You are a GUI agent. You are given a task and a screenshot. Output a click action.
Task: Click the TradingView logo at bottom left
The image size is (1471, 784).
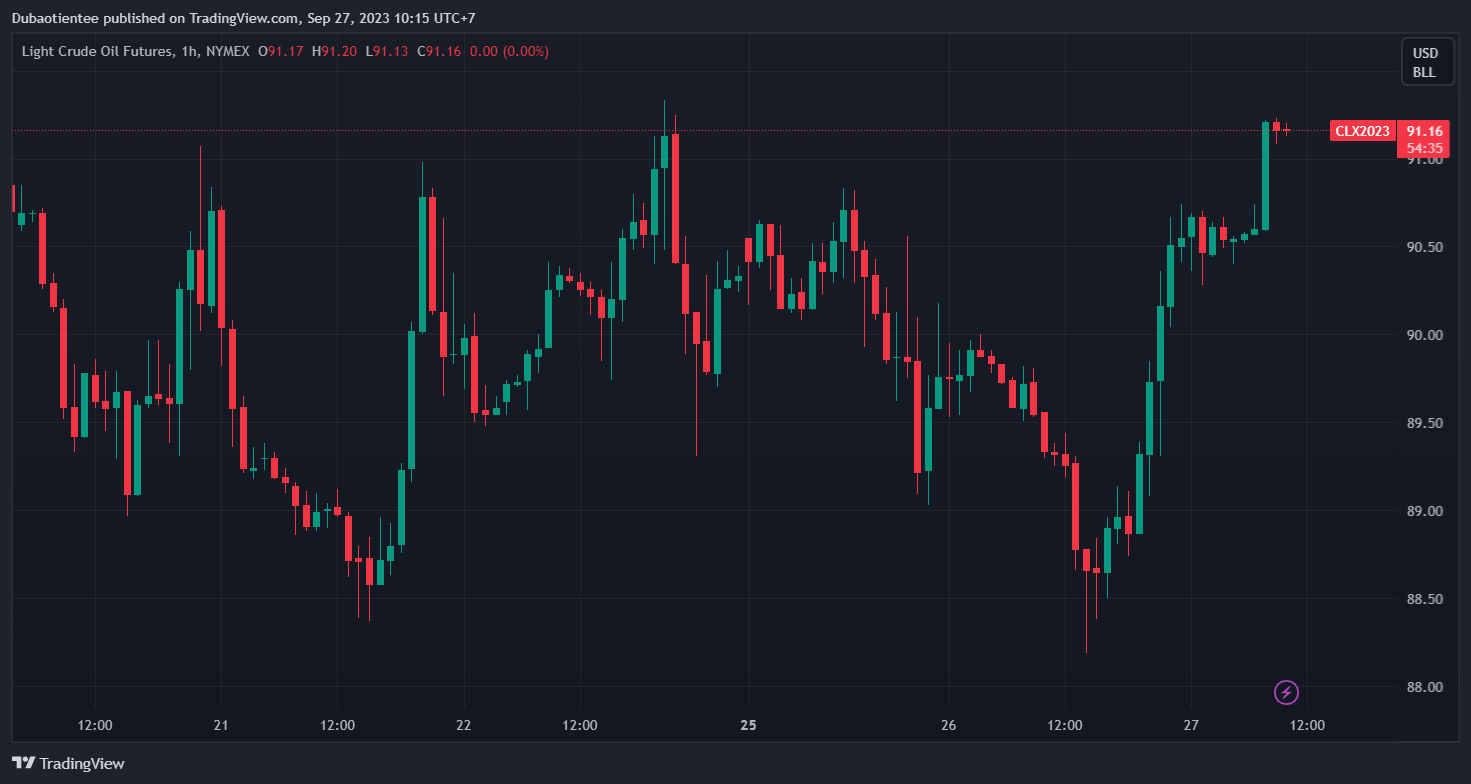(x=68, y=763)
